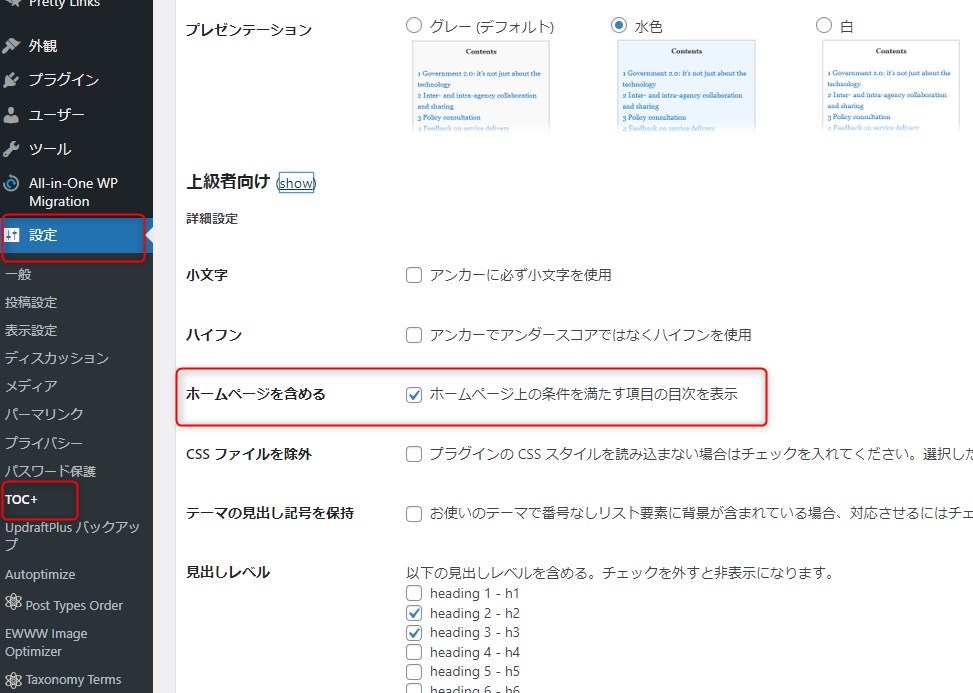Image resolution: width=973 pixels, height=693 pixels.
Task: Open the UpdraftPlus バックアップ link
Action: click(72, 535)
